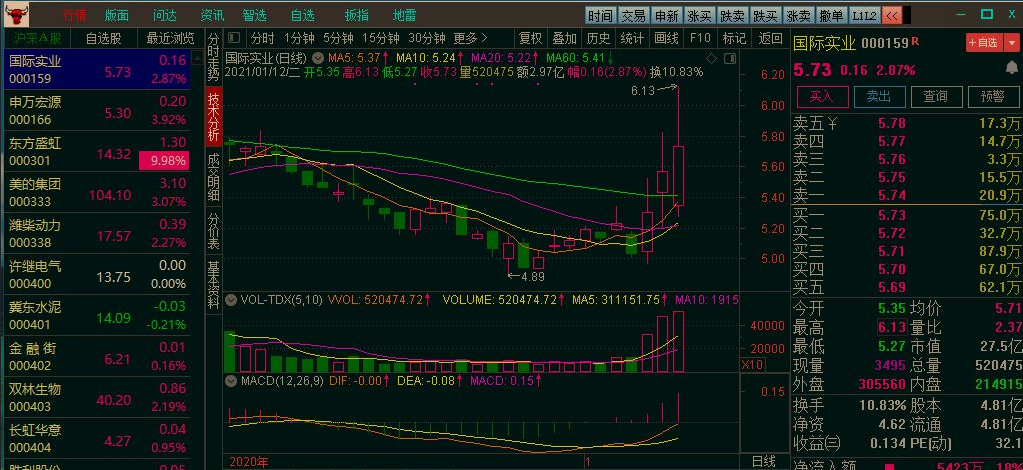Toggle the left panel layout icon
The height and width of the screenshot is (470, 1023).
tap(234, 38)
